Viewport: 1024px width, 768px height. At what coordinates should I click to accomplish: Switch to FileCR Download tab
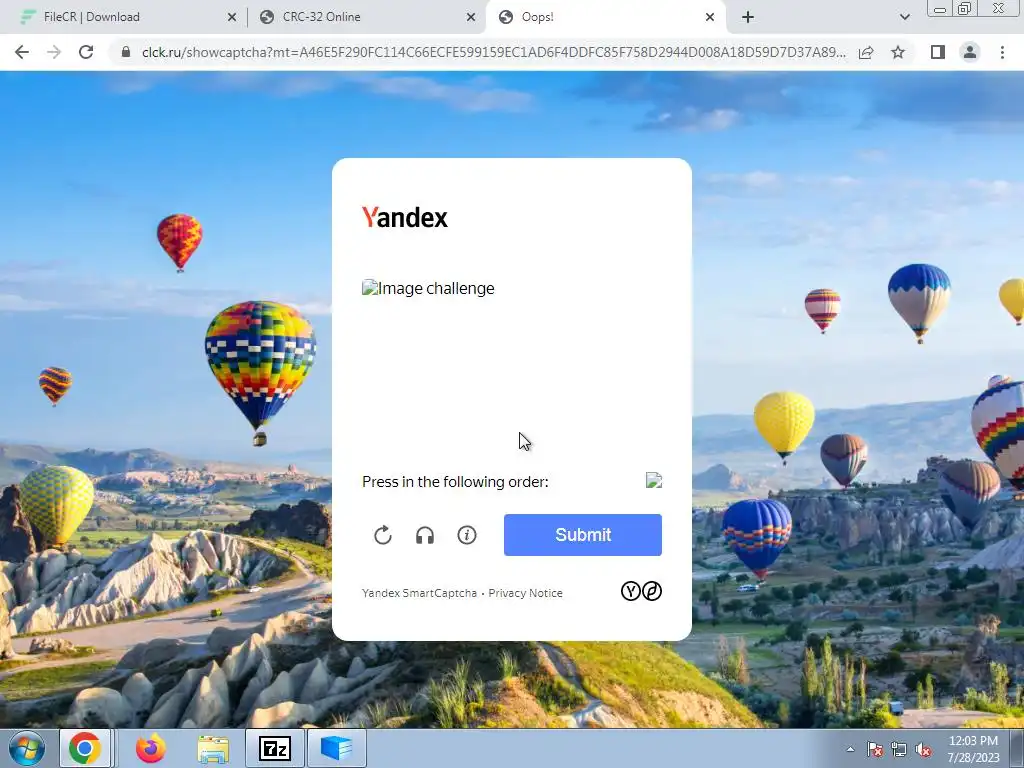coord(91,17)
